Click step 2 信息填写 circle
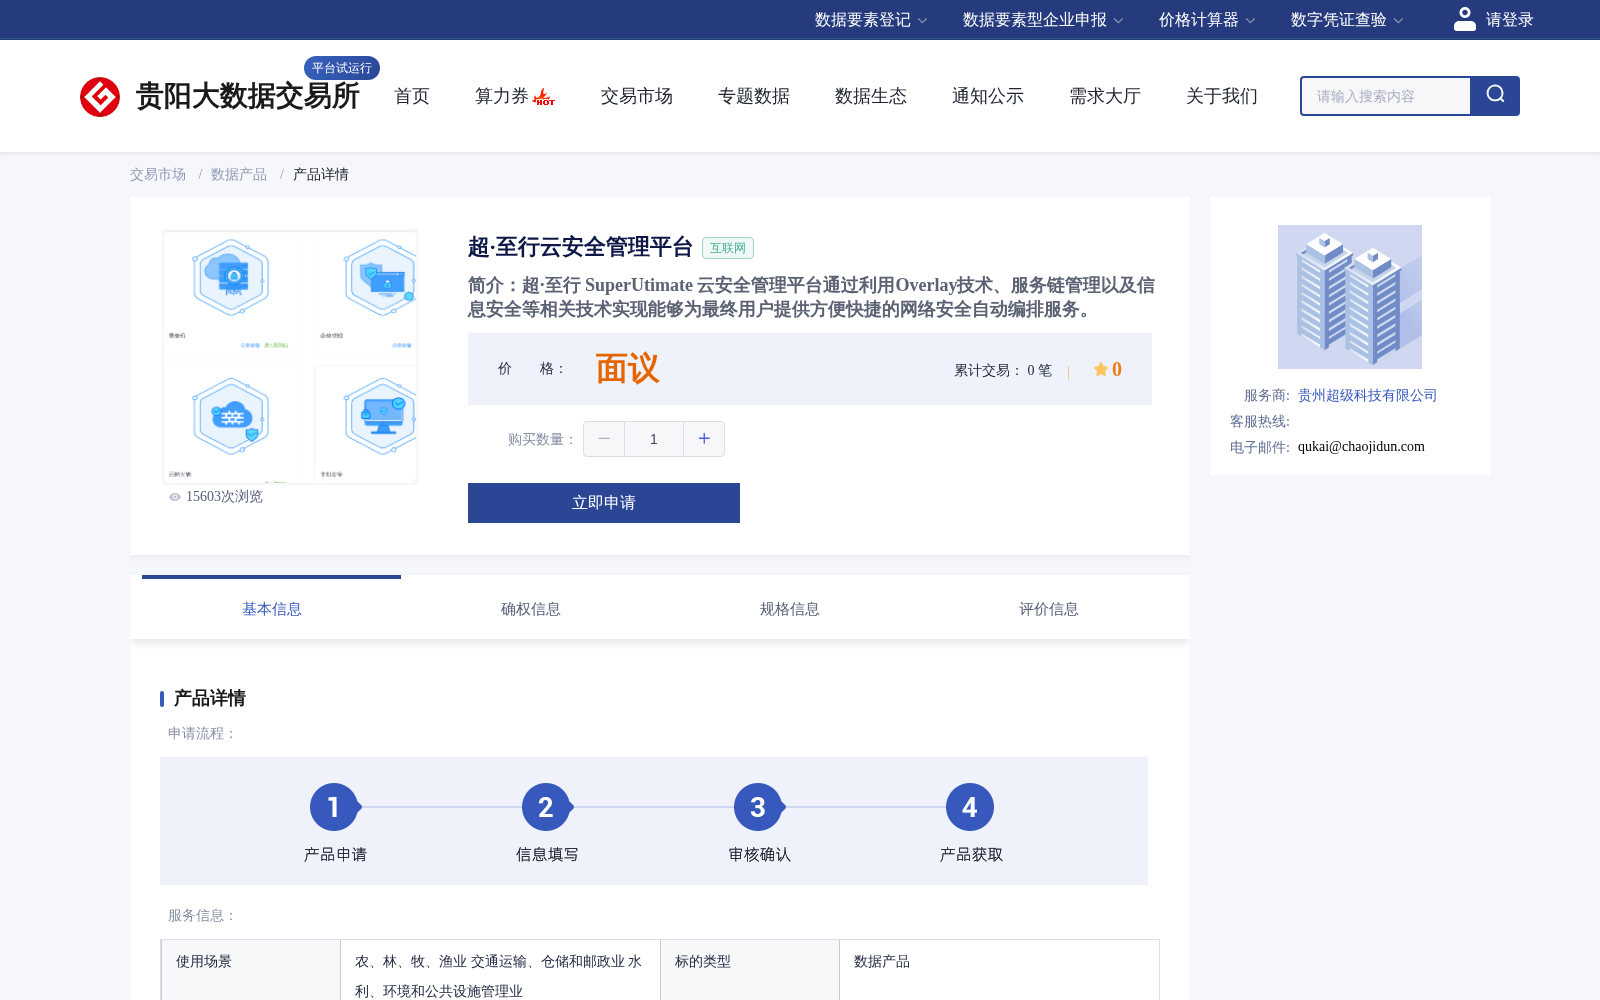 point(546,807)
